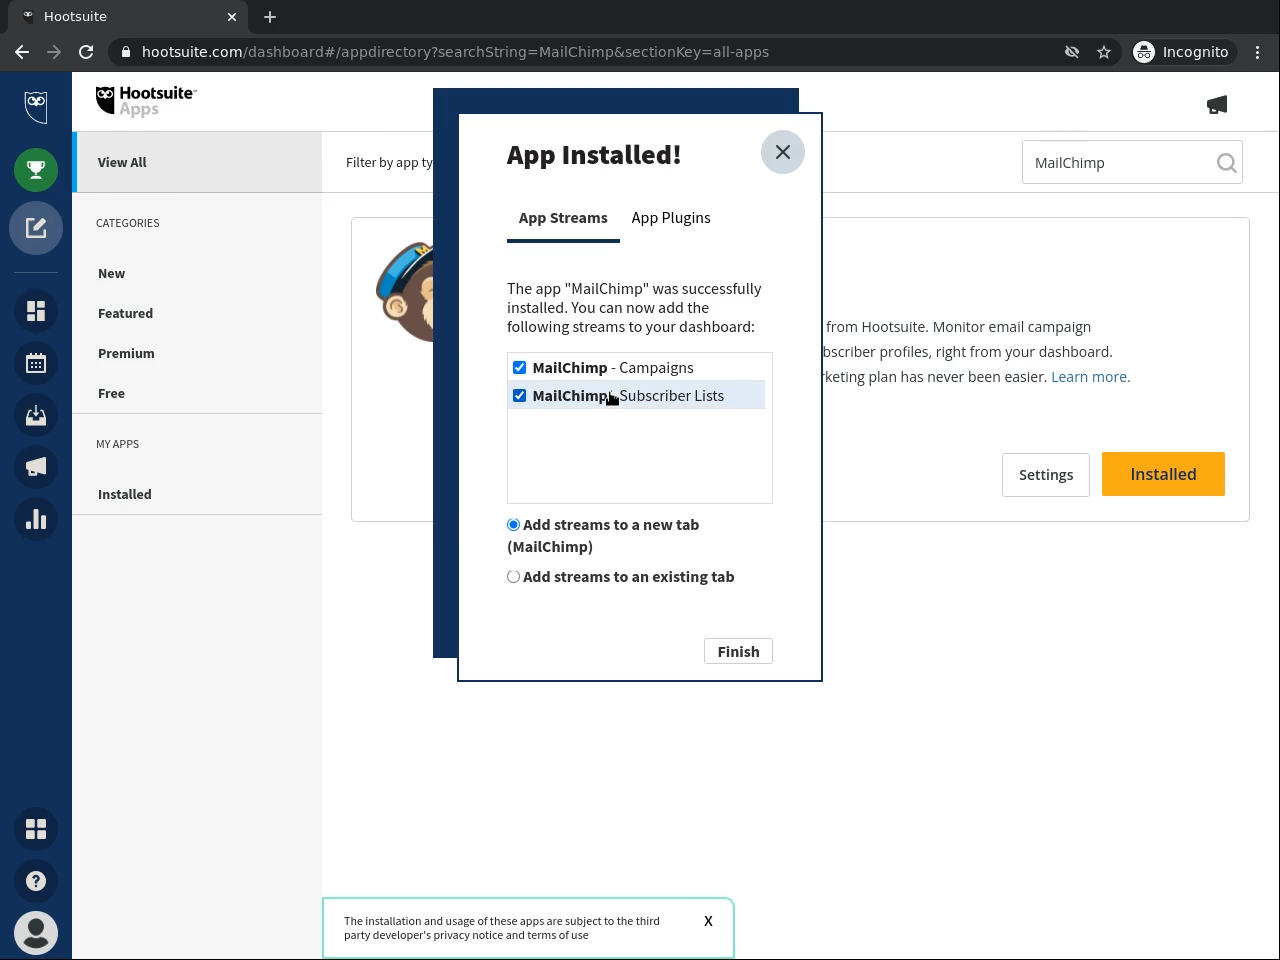1280x960 pixels.
Task: Open the four-square app grid sidebar icon
Action: tap(36, 829)
